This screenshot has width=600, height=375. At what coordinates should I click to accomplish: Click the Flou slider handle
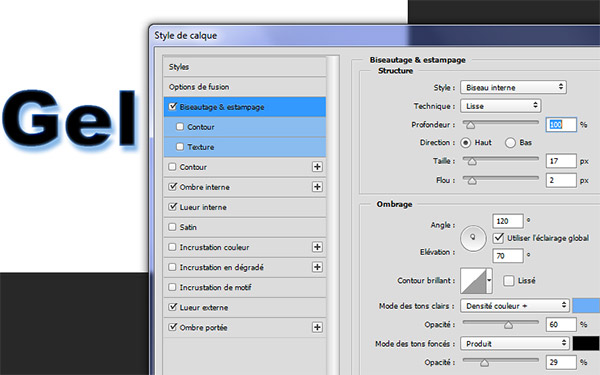tap(472, 181)
